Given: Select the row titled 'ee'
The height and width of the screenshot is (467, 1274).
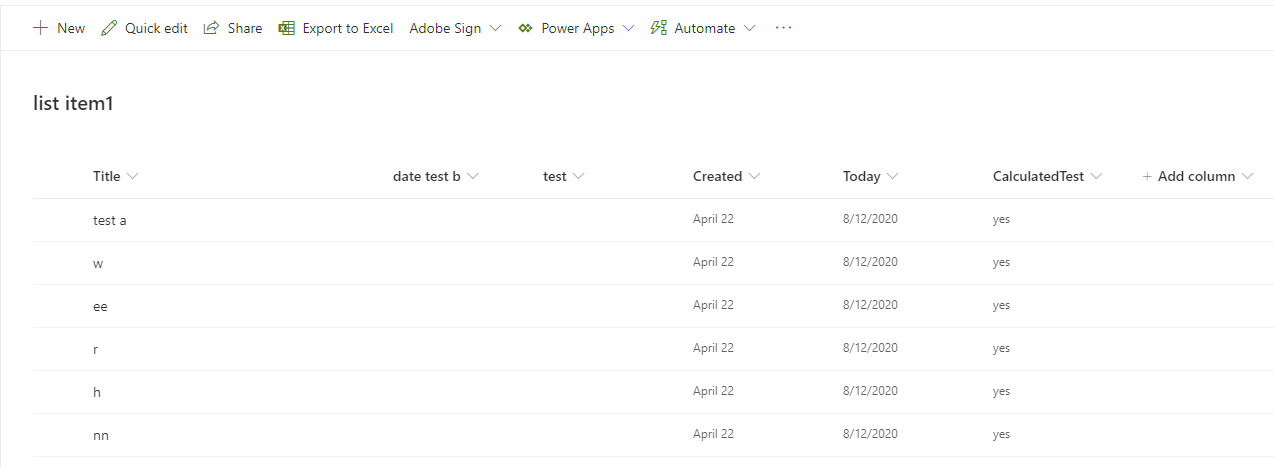Looking at the screenshot, I should (x=50, y=306).
